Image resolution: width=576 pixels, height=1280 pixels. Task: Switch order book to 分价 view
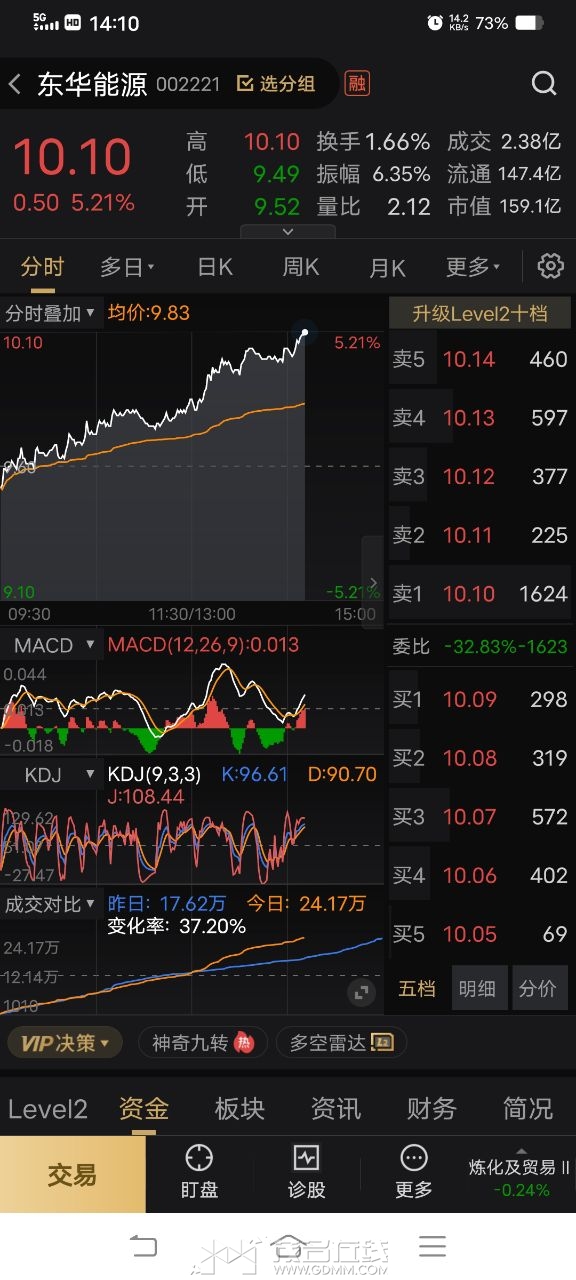pos(538,989)
